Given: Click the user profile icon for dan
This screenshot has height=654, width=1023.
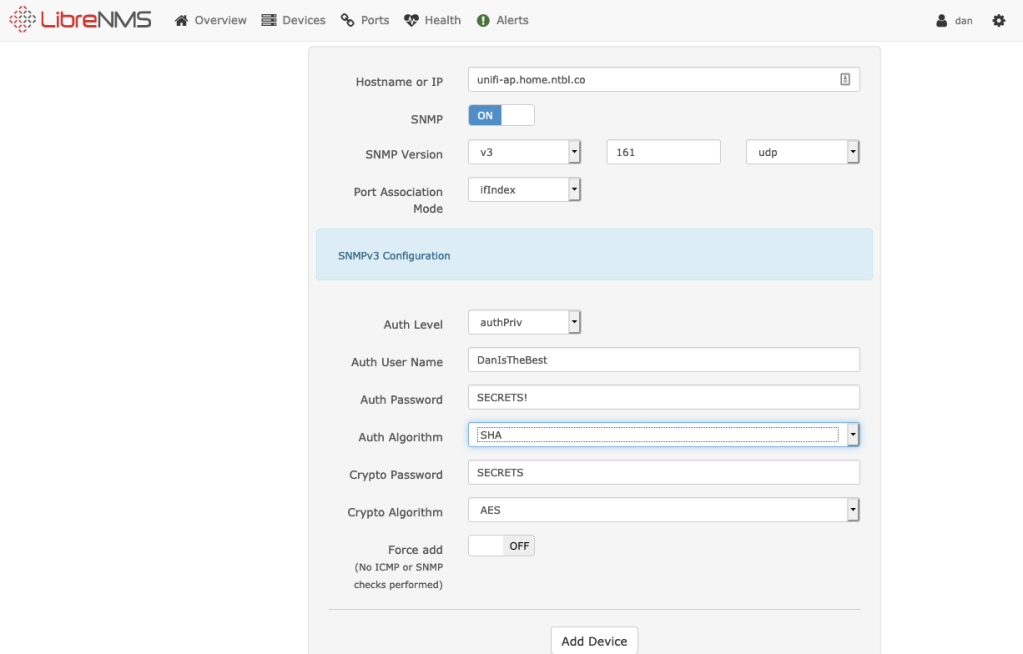Looking at the screenshot, I should pyautogui.click(x=941, y=21).
